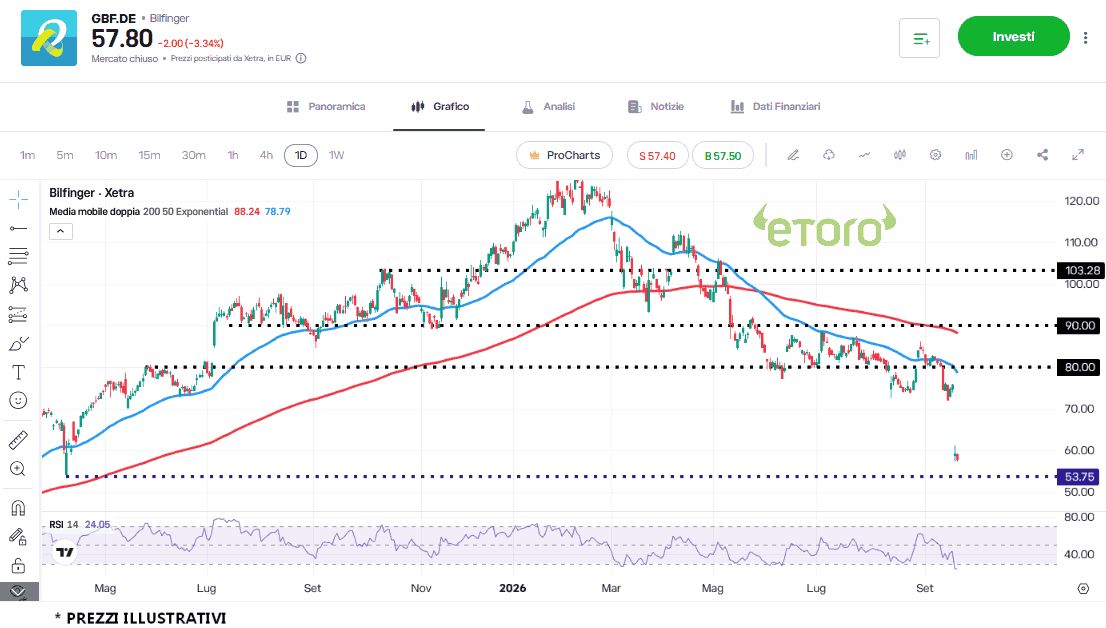Share the chart via share icon
This screenshot has width=1106, height=628.
pyautogui.click(x=1043, y=155)
